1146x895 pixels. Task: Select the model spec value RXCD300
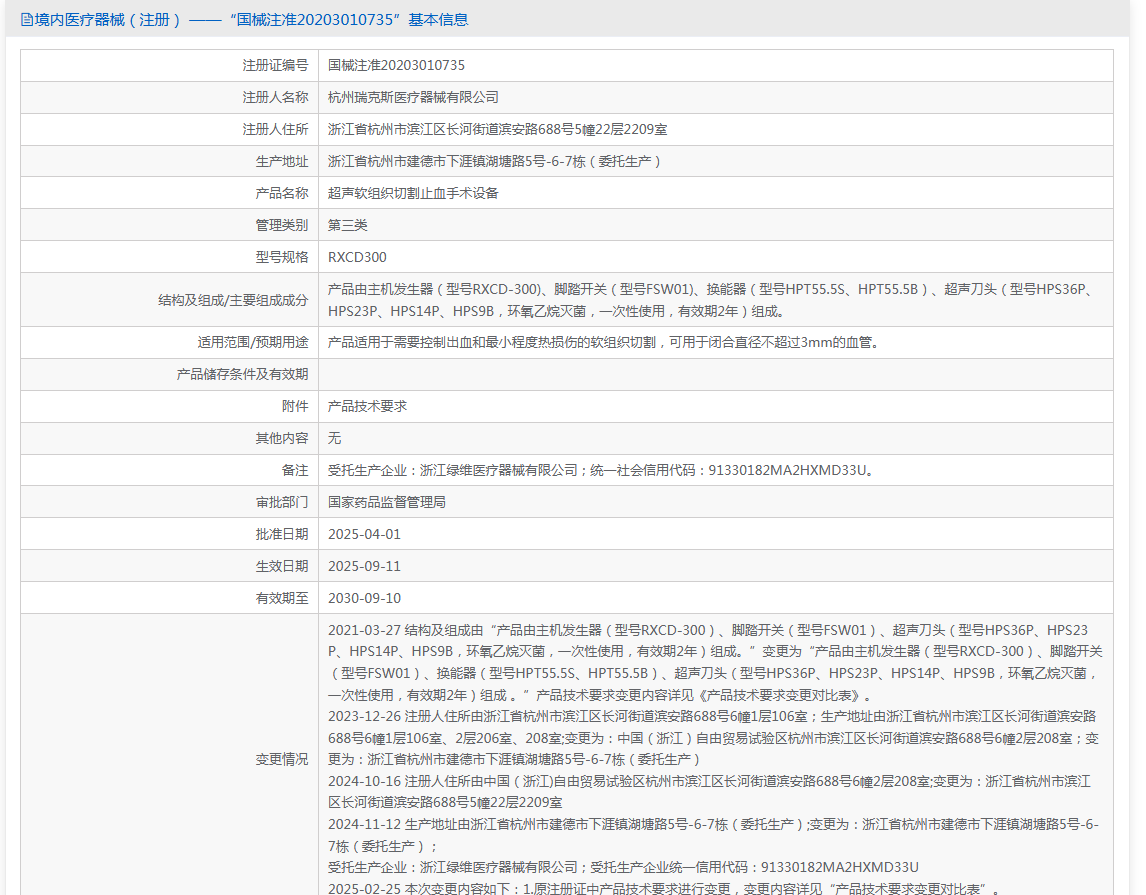coord(357,257)
